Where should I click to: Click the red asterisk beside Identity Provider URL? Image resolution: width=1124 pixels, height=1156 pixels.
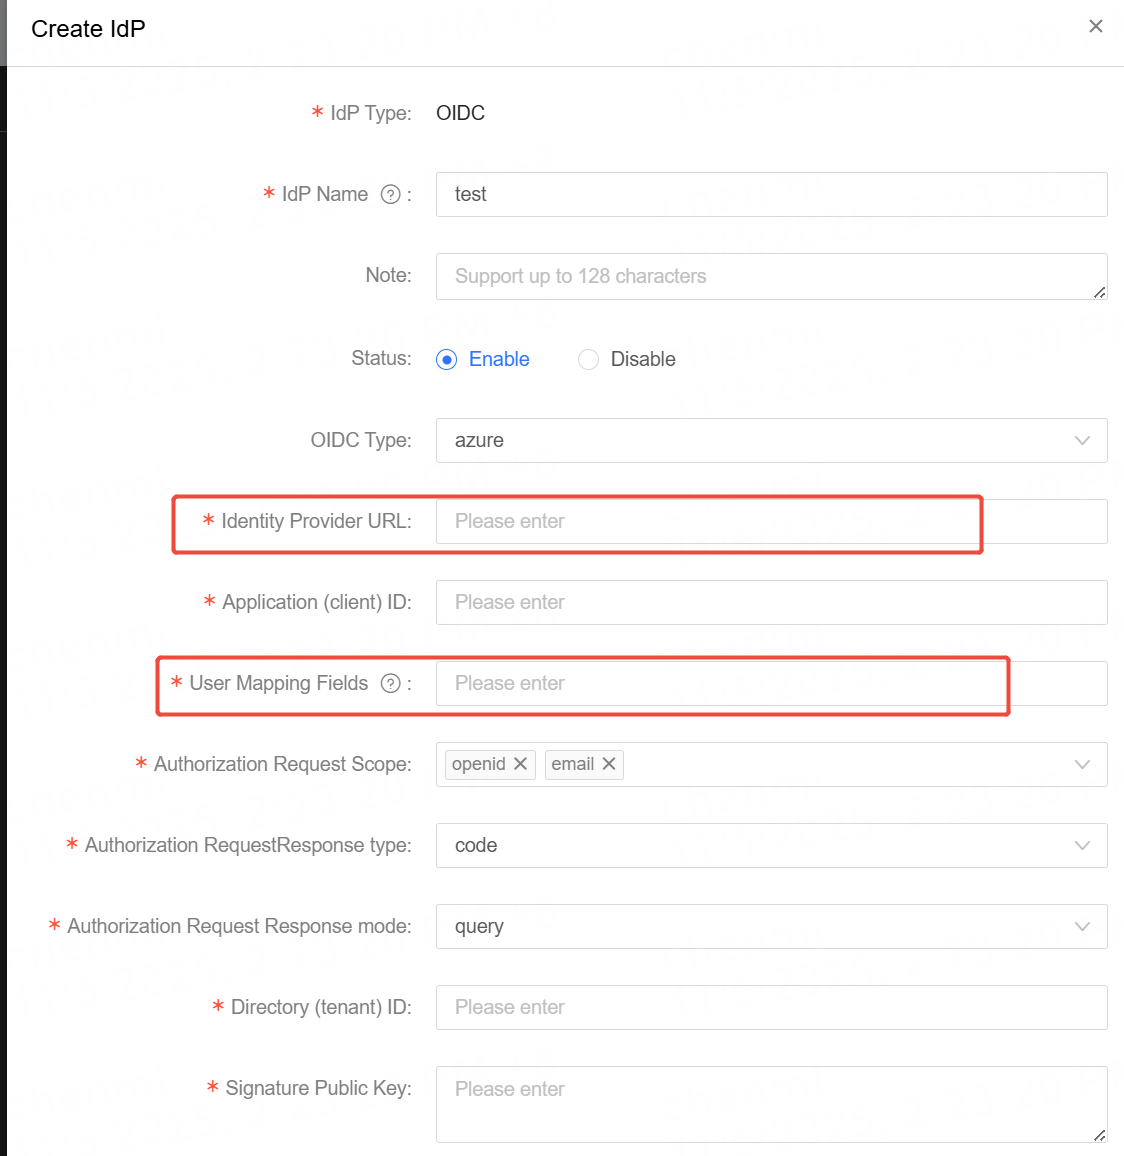(x=207, y=521)
